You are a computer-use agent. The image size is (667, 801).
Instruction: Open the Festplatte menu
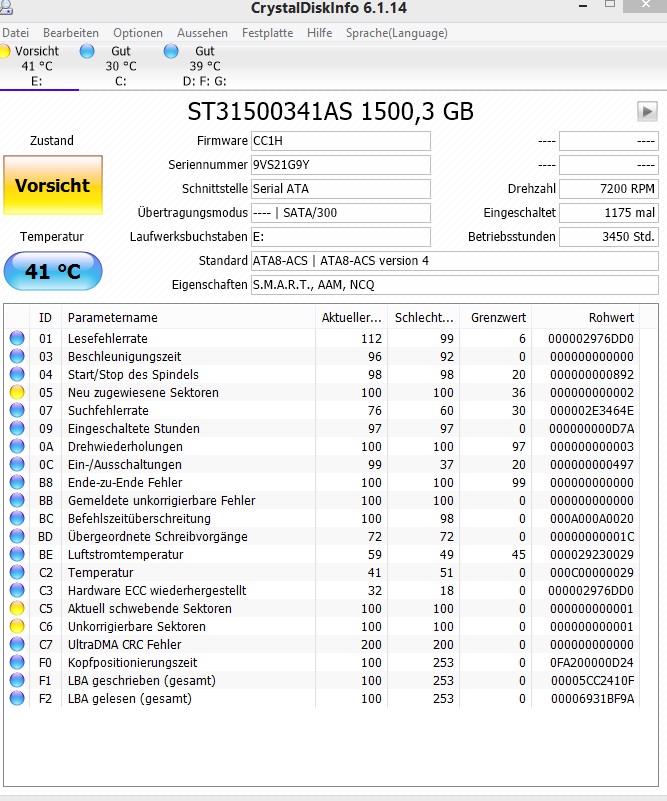click(x=268, y=33)
